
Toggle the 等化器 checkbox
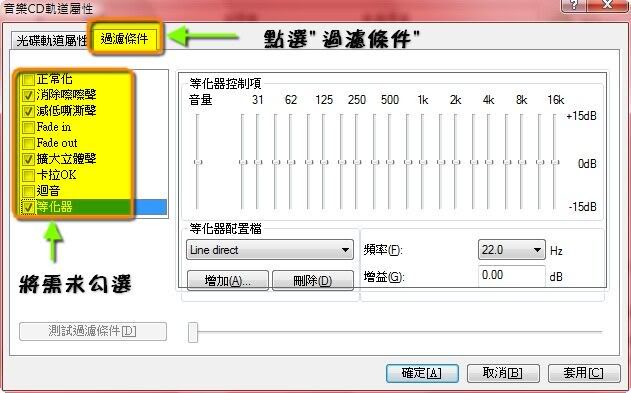(28, 207)
